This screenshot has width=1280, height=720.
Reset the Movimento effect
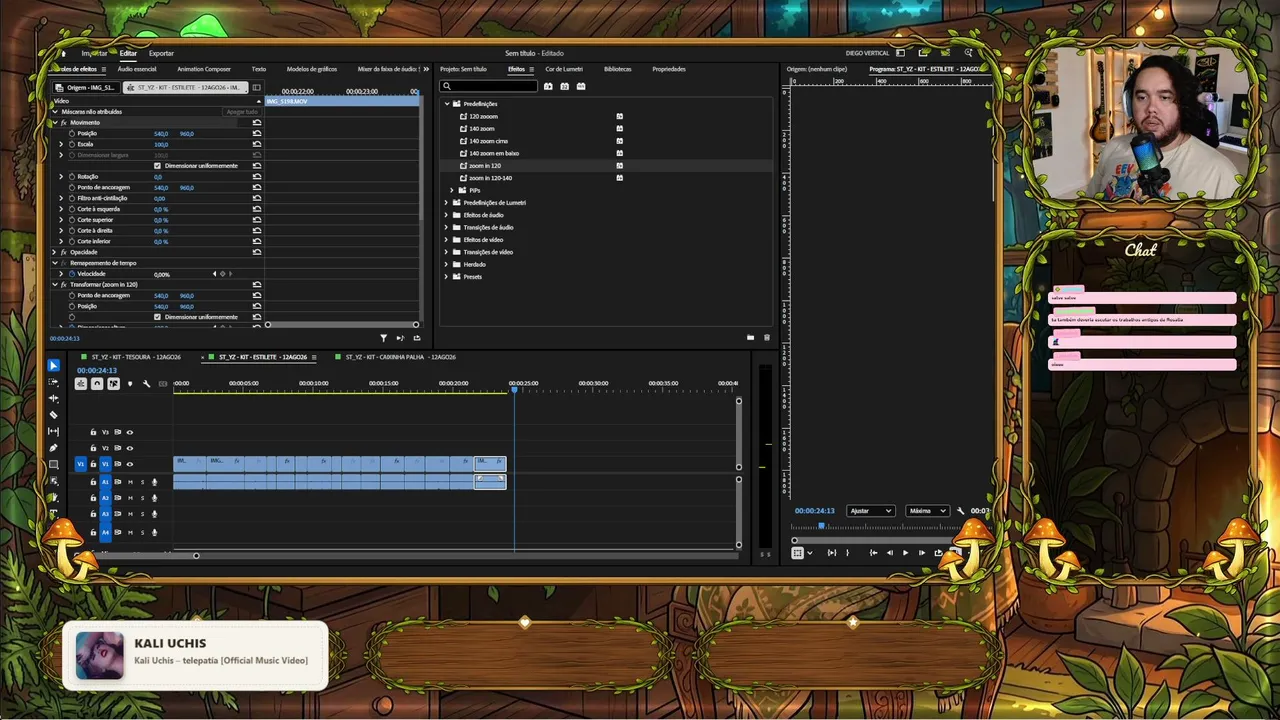(257, 122)
